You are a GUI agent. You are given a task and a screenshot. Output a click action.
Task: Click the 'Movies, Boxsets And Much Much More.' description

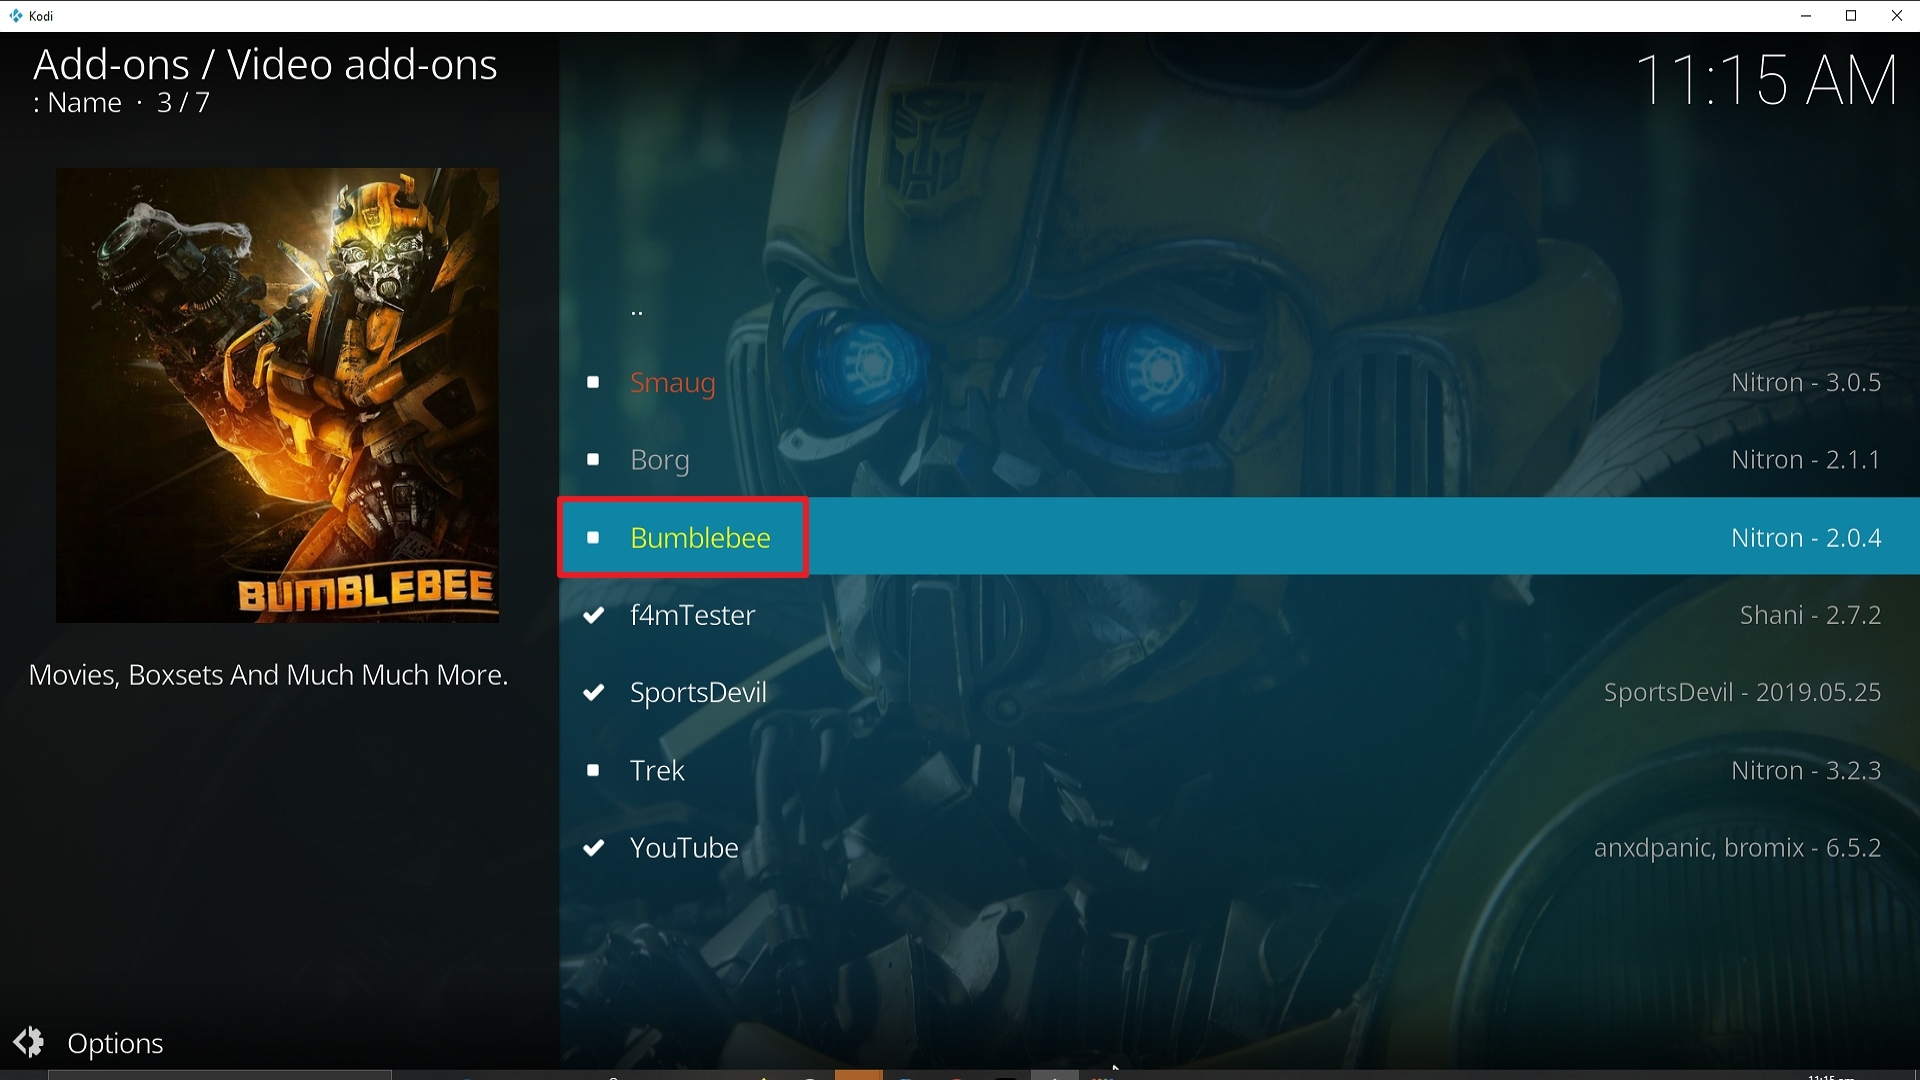(268, 675)
